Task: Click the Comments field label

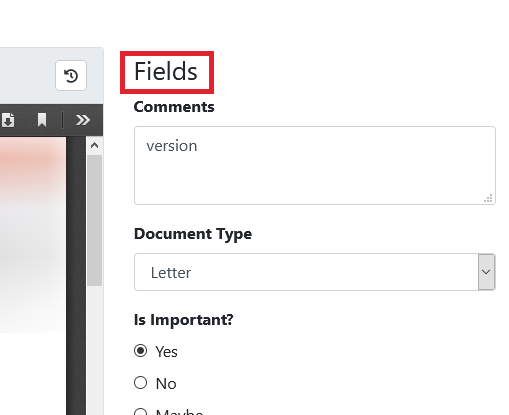Action: tap(174, 107)
